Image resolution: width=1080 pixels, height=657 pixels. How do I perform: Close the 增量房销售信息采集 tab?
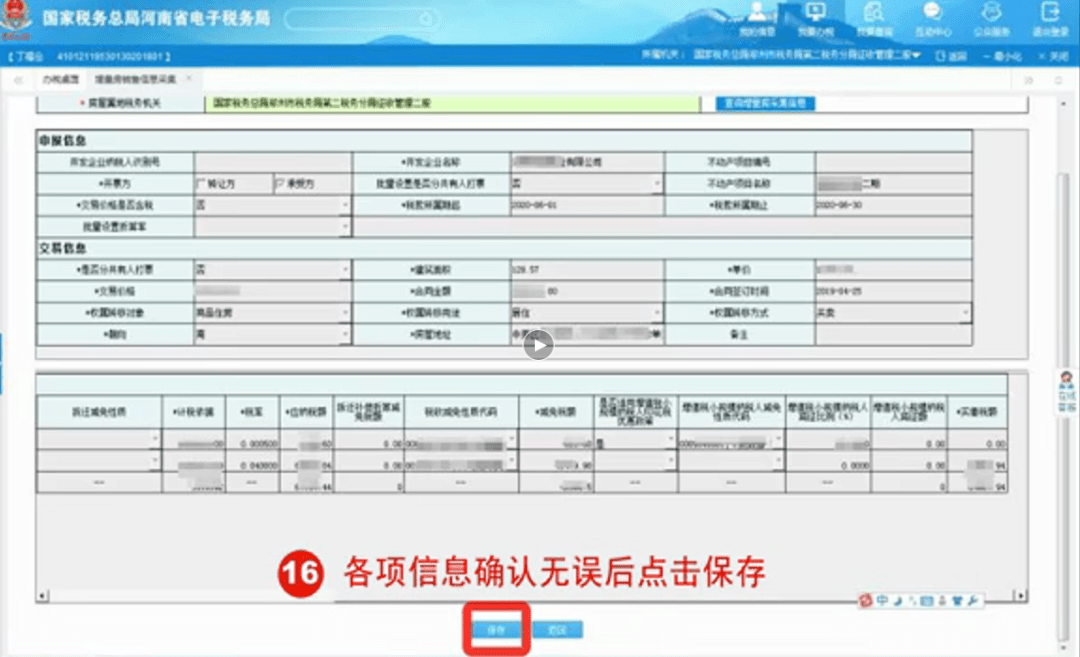click(189, 79)
